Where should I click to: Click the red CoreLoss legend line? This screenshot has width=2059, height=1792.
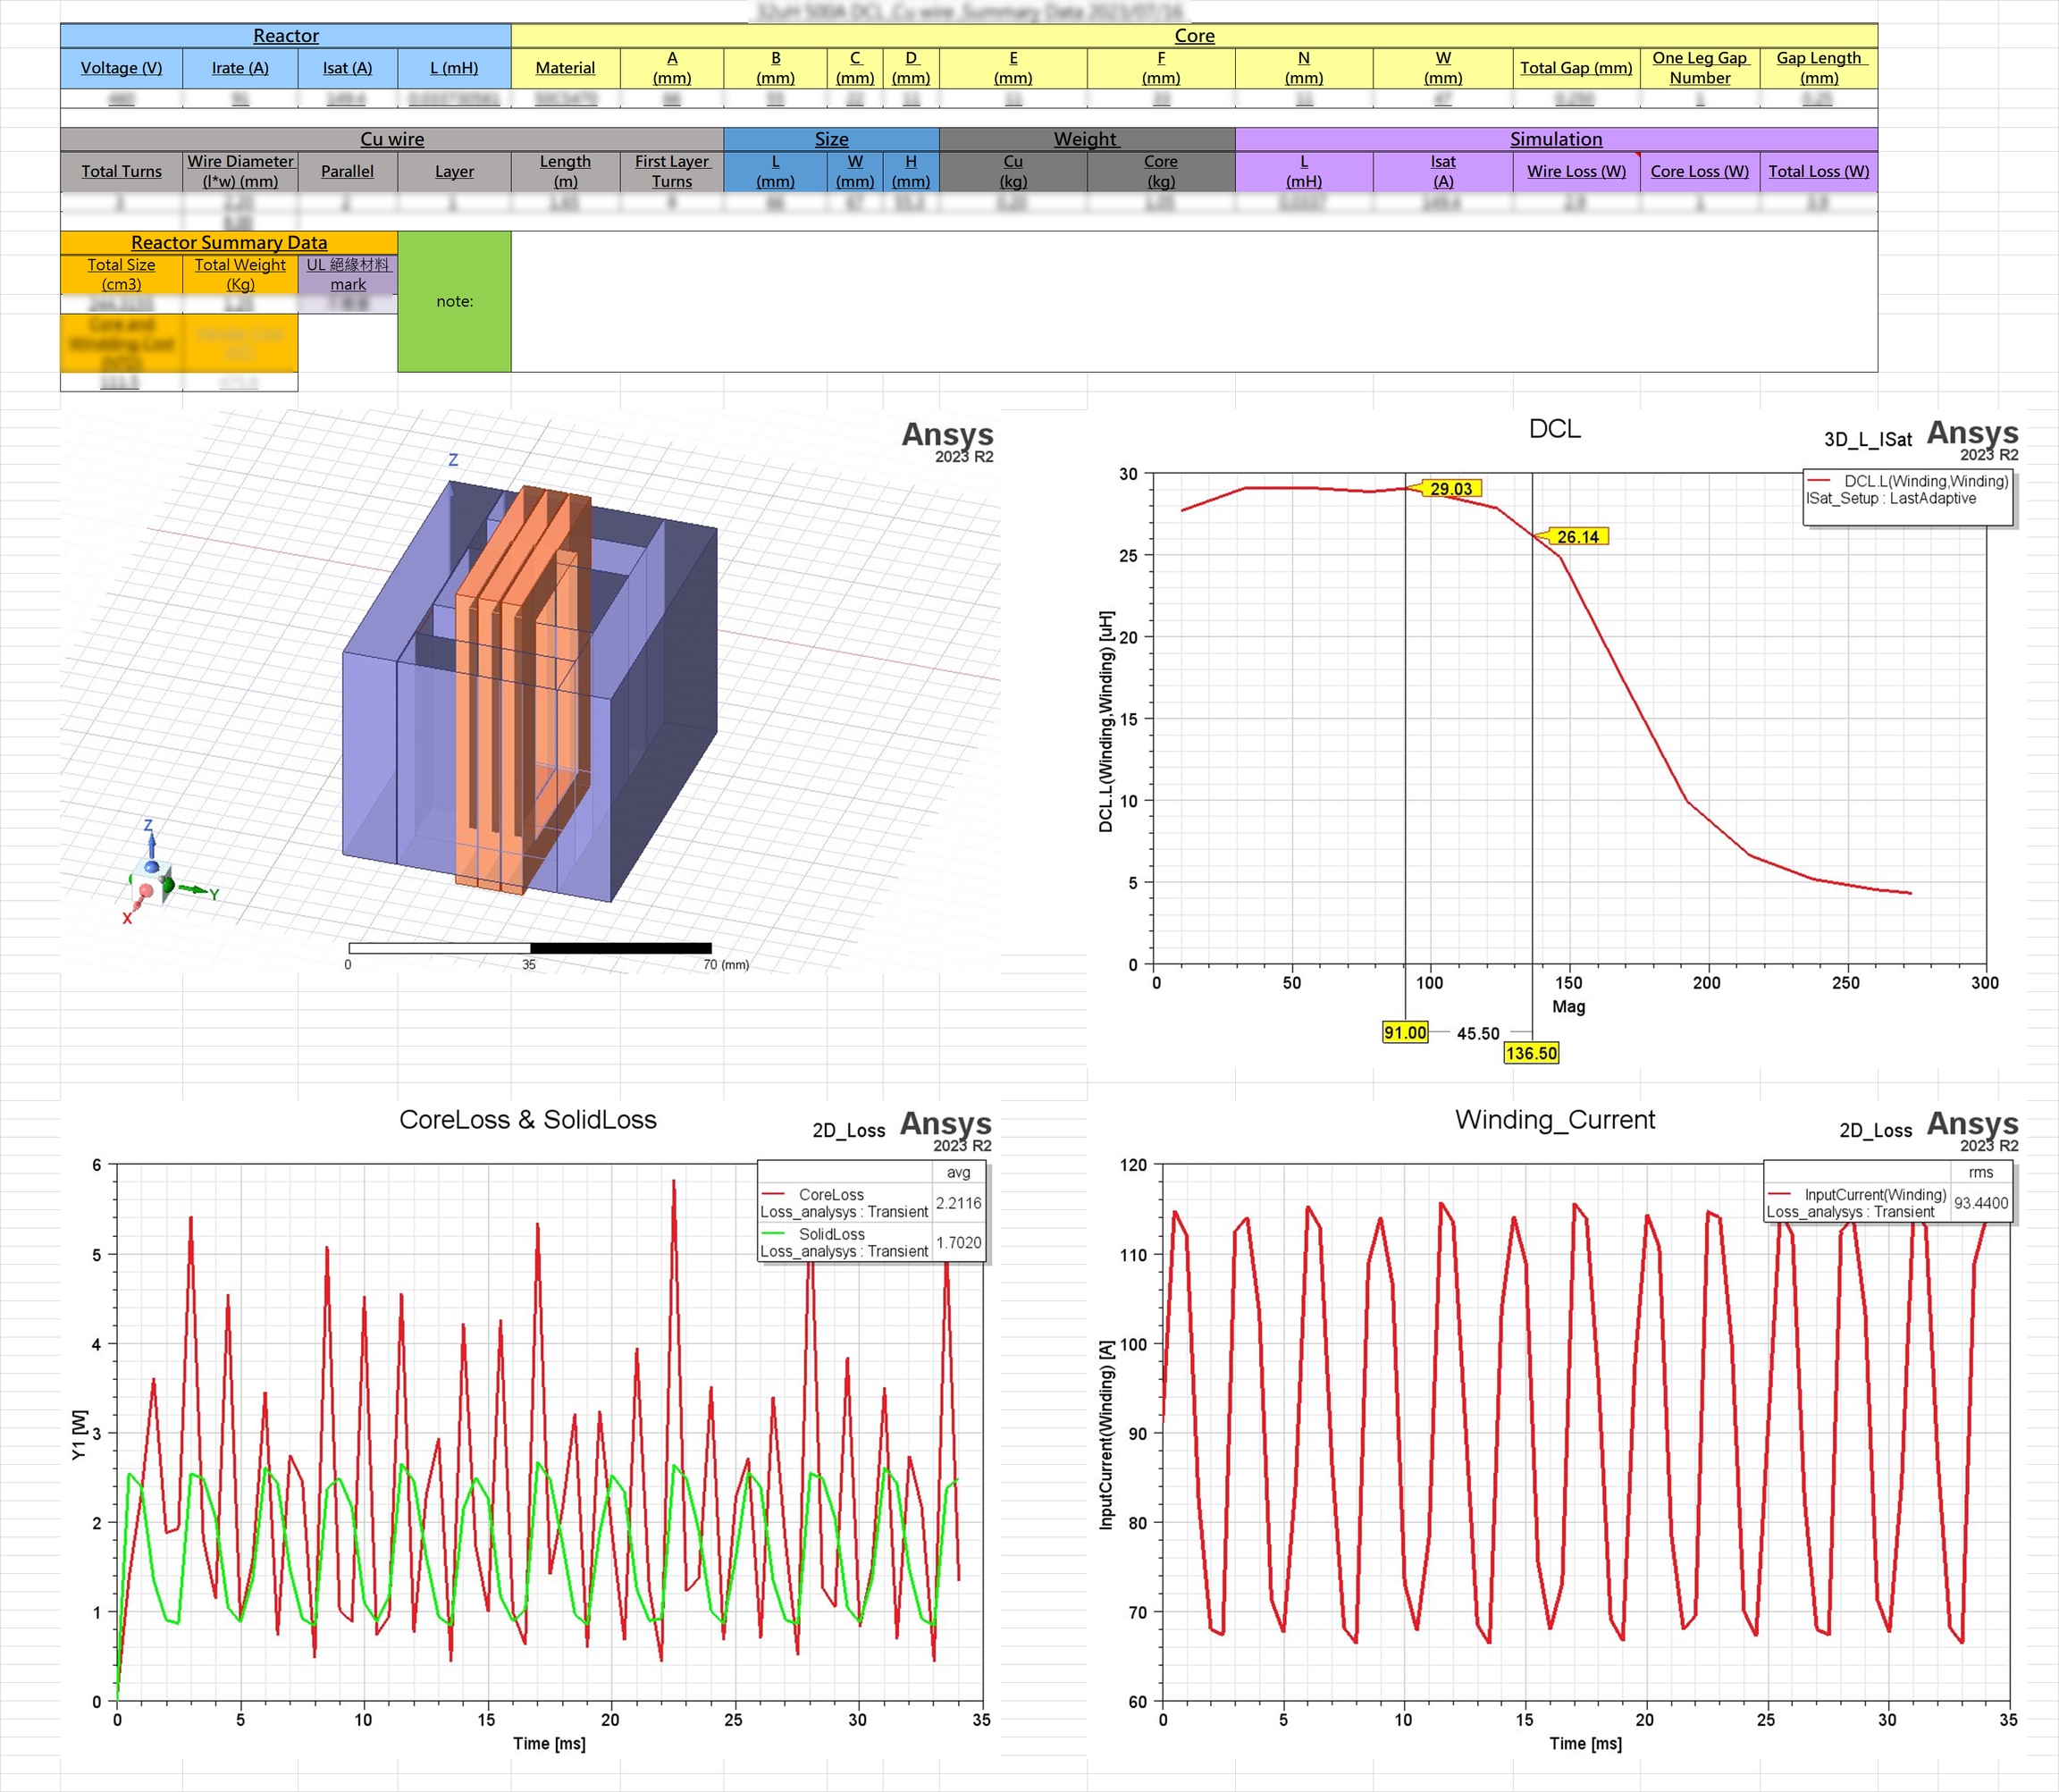coord(772,1194)
